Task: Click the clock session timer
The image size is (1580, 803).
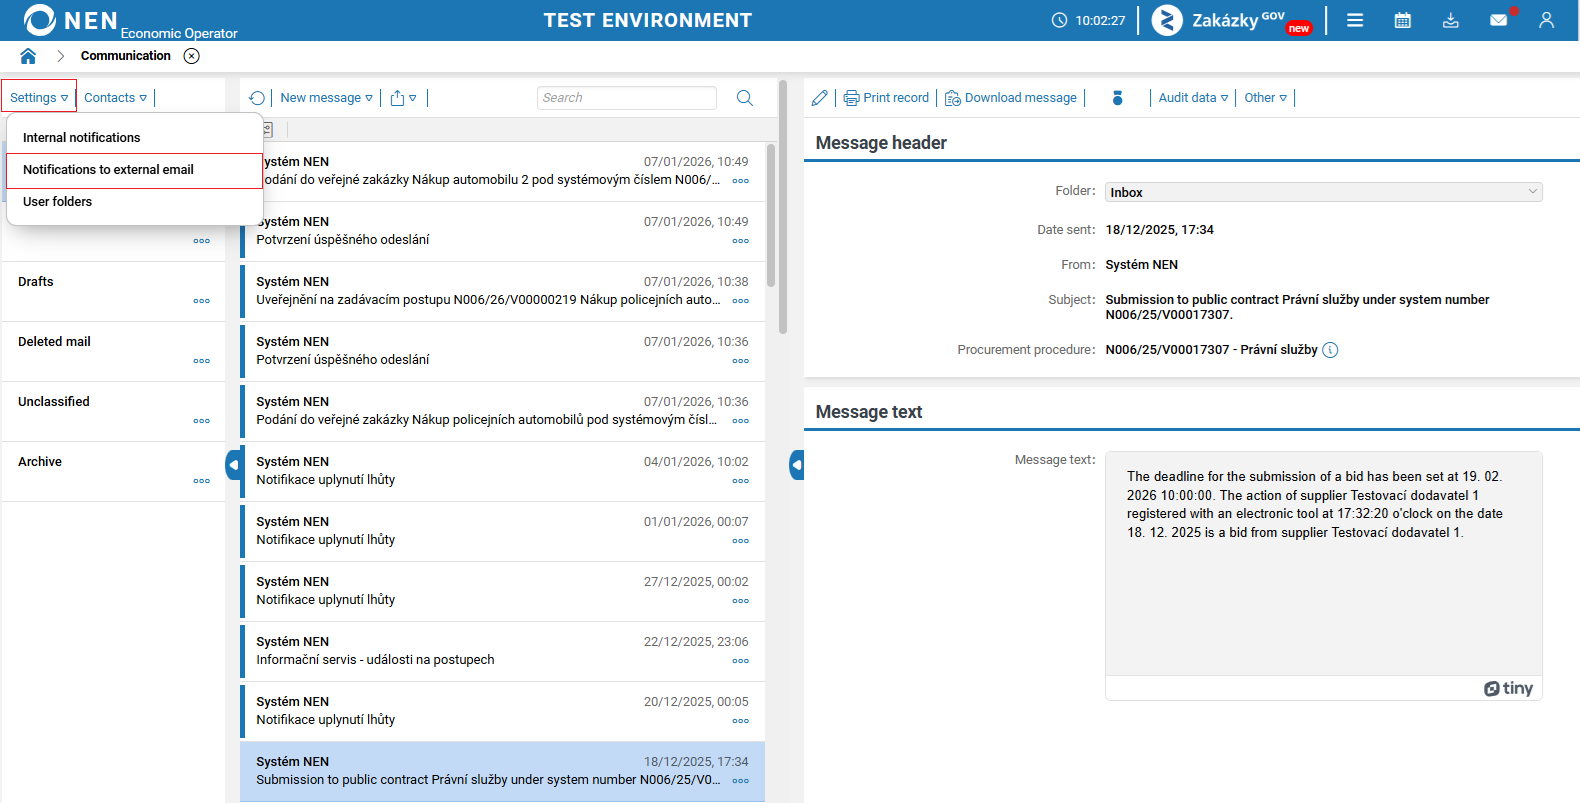Action: coord(1088,20)
